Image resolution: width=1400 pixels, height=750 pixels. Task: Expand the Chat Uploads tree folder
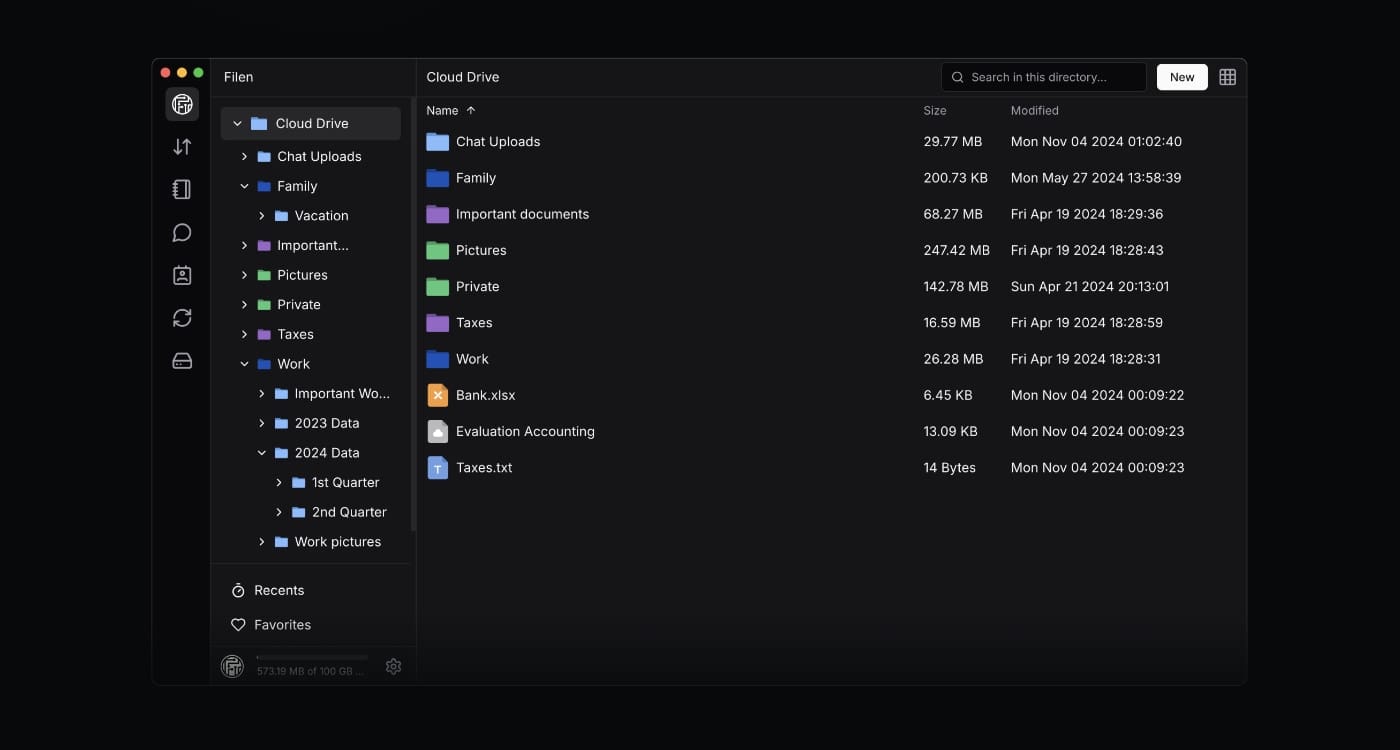coord(244,157)
